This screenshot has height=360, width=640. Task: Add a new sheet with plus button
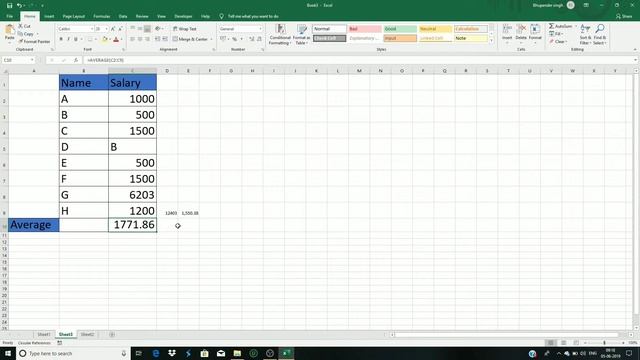pyautogui.click(x=111, y=334)
